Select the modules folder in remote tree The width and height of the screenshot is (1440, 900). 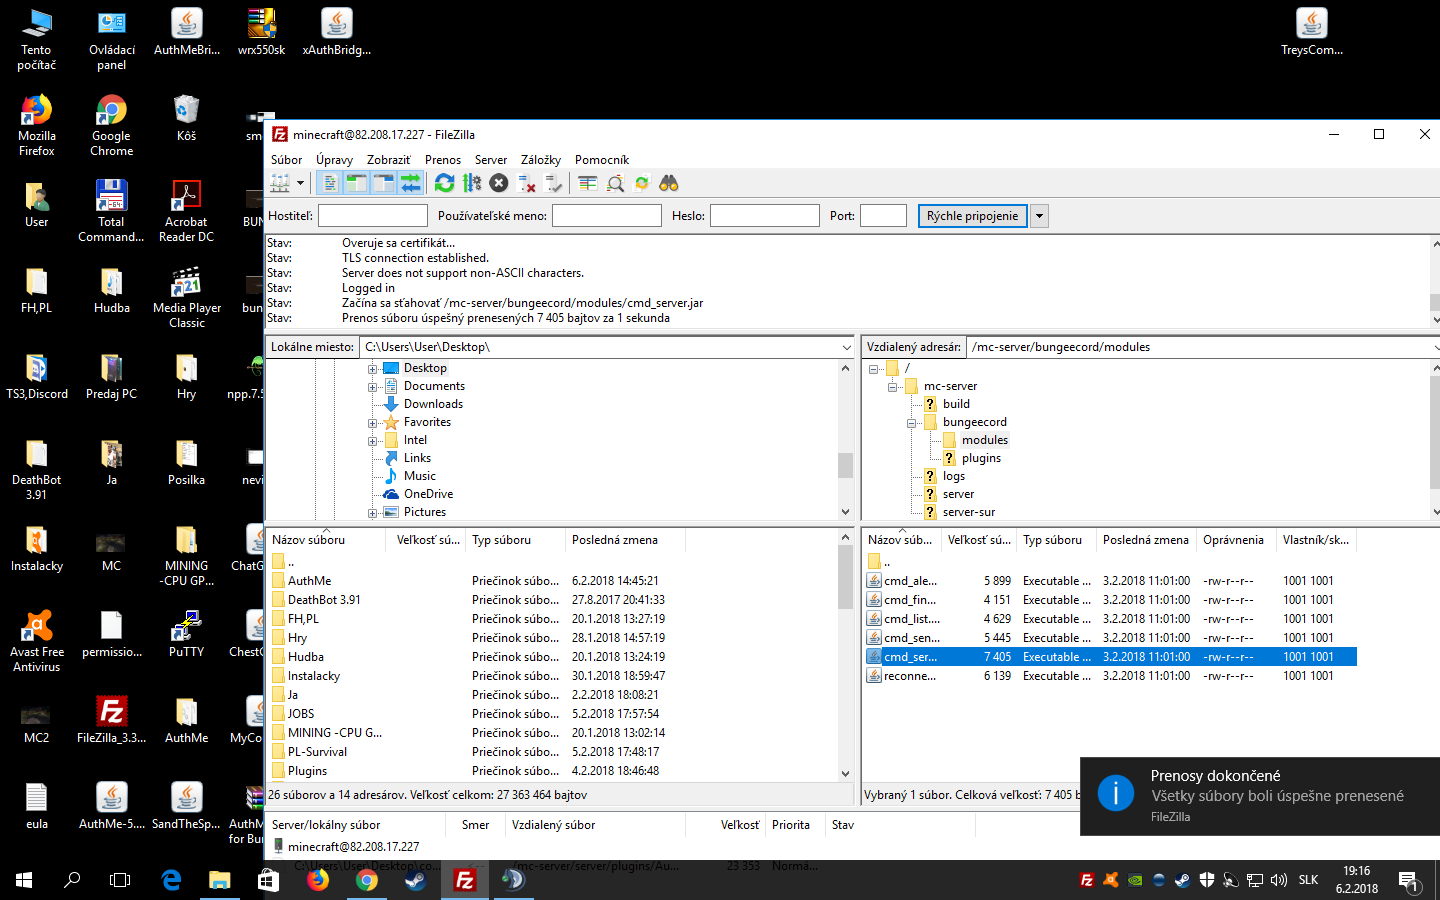[x=985, y=440]
